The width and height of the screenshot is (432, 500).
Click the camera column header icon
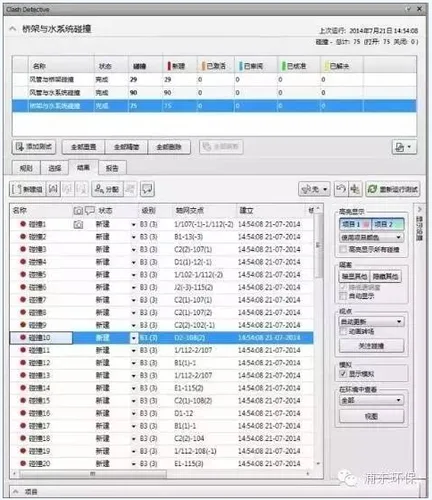pos(78,211)
